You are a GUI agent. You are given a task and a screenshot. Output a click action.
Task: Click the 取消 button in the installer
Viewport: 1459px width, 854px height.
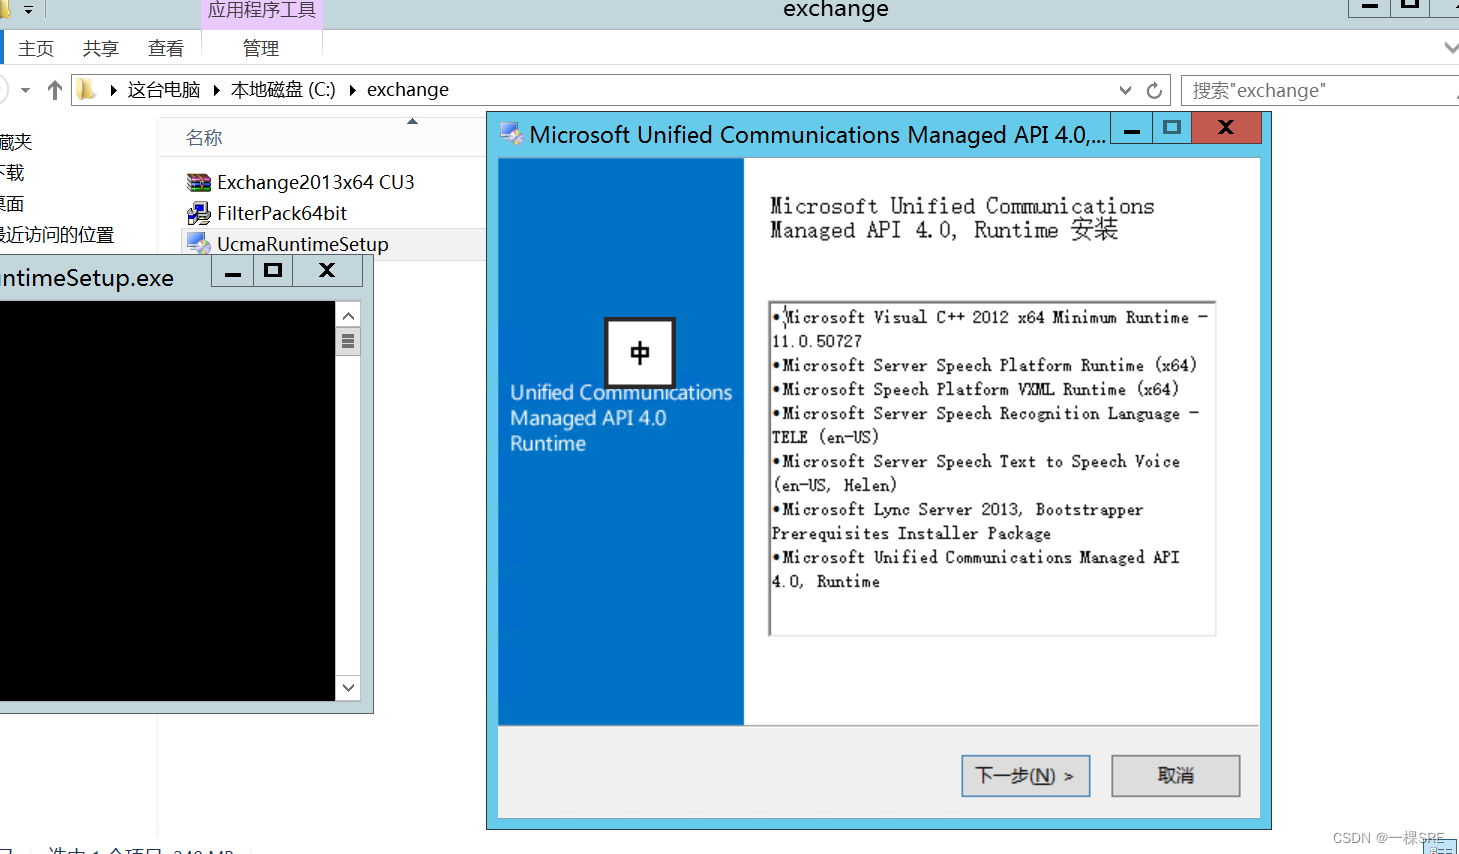click(x=1175, y=776)
